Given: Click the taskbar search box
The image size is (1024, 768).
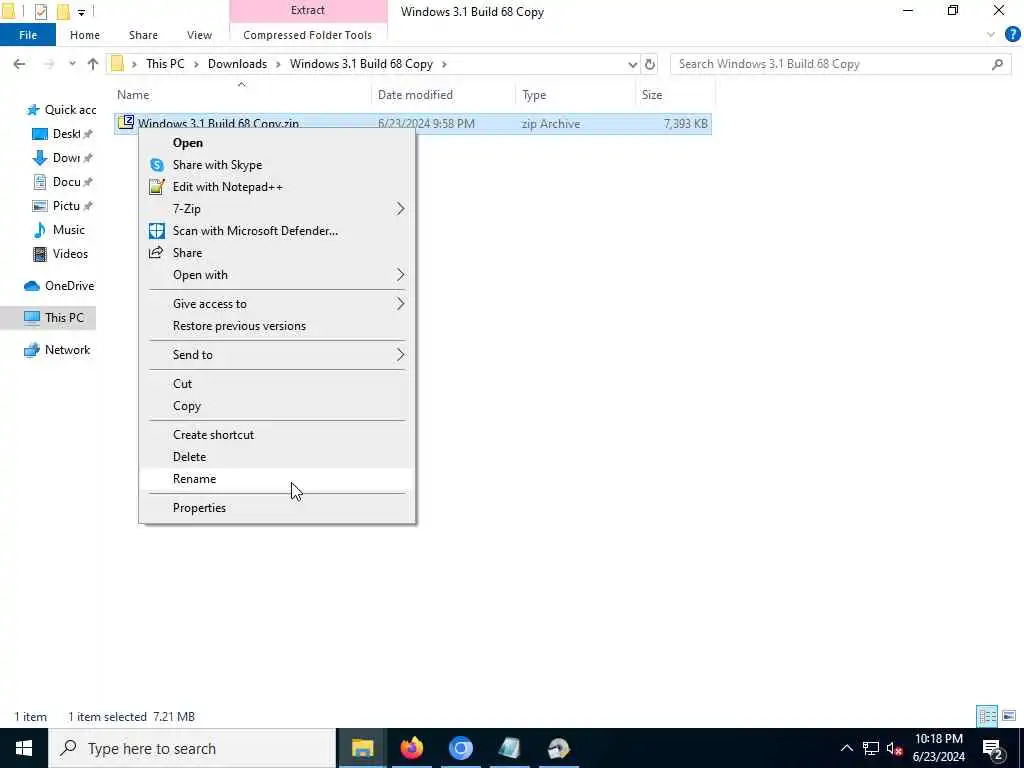Looking at the screenshot, I should pyautogui.click(x=192, y=748).
